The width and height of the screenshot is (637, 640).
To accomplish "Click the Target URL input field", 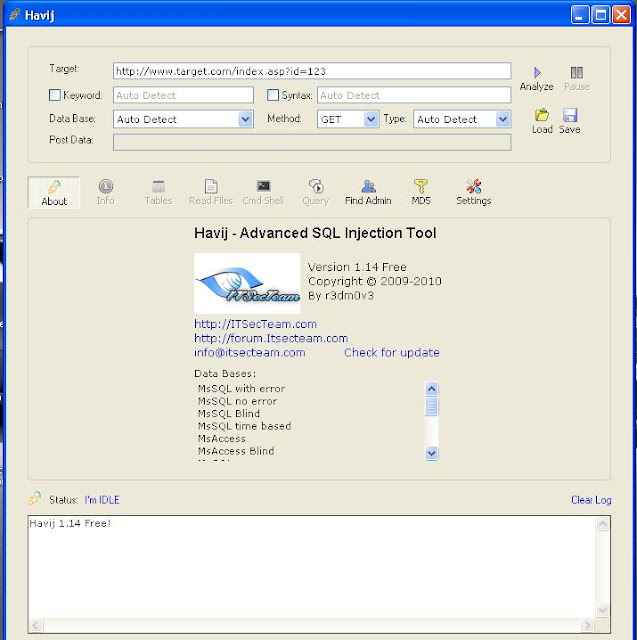I will click(x=312, y=71).
